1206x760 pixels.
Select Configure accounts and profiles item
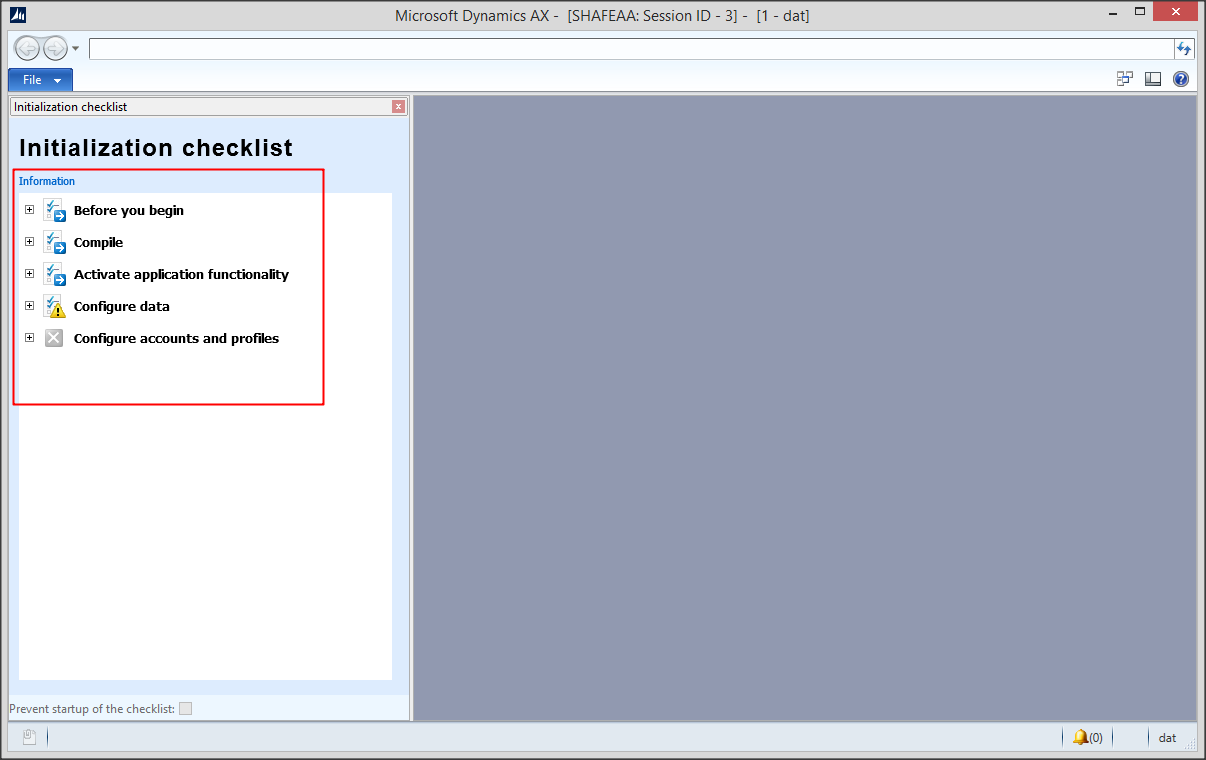176,339
